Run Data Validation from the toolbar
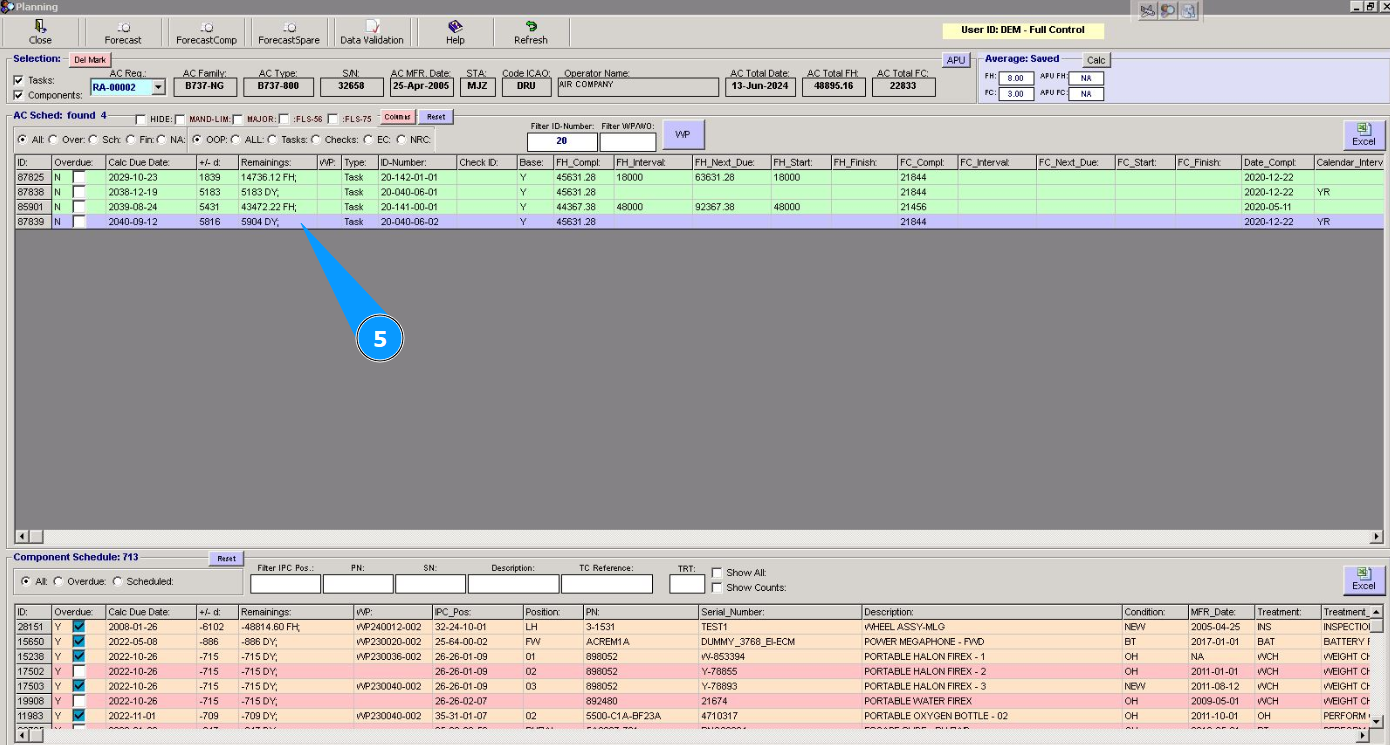Image resolution: width=1390 pixels, height=745 pixels. click(x=372, y=27)
